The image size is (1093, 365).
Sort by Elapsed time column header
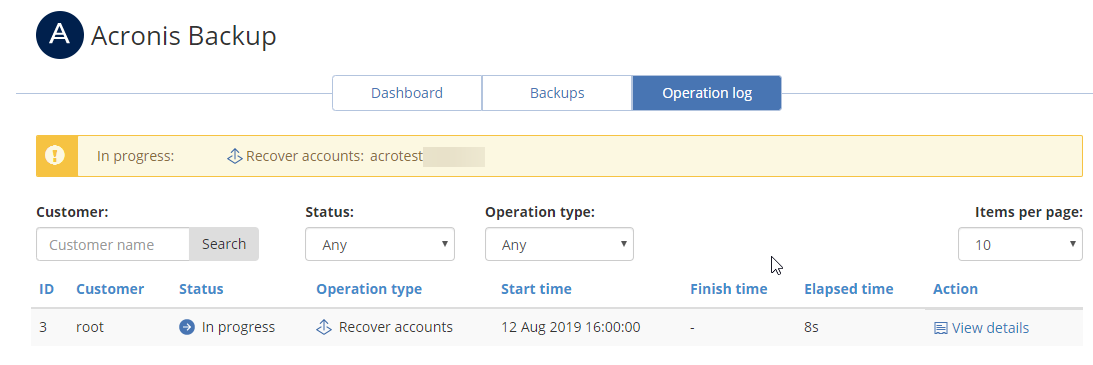click(848, 289)
